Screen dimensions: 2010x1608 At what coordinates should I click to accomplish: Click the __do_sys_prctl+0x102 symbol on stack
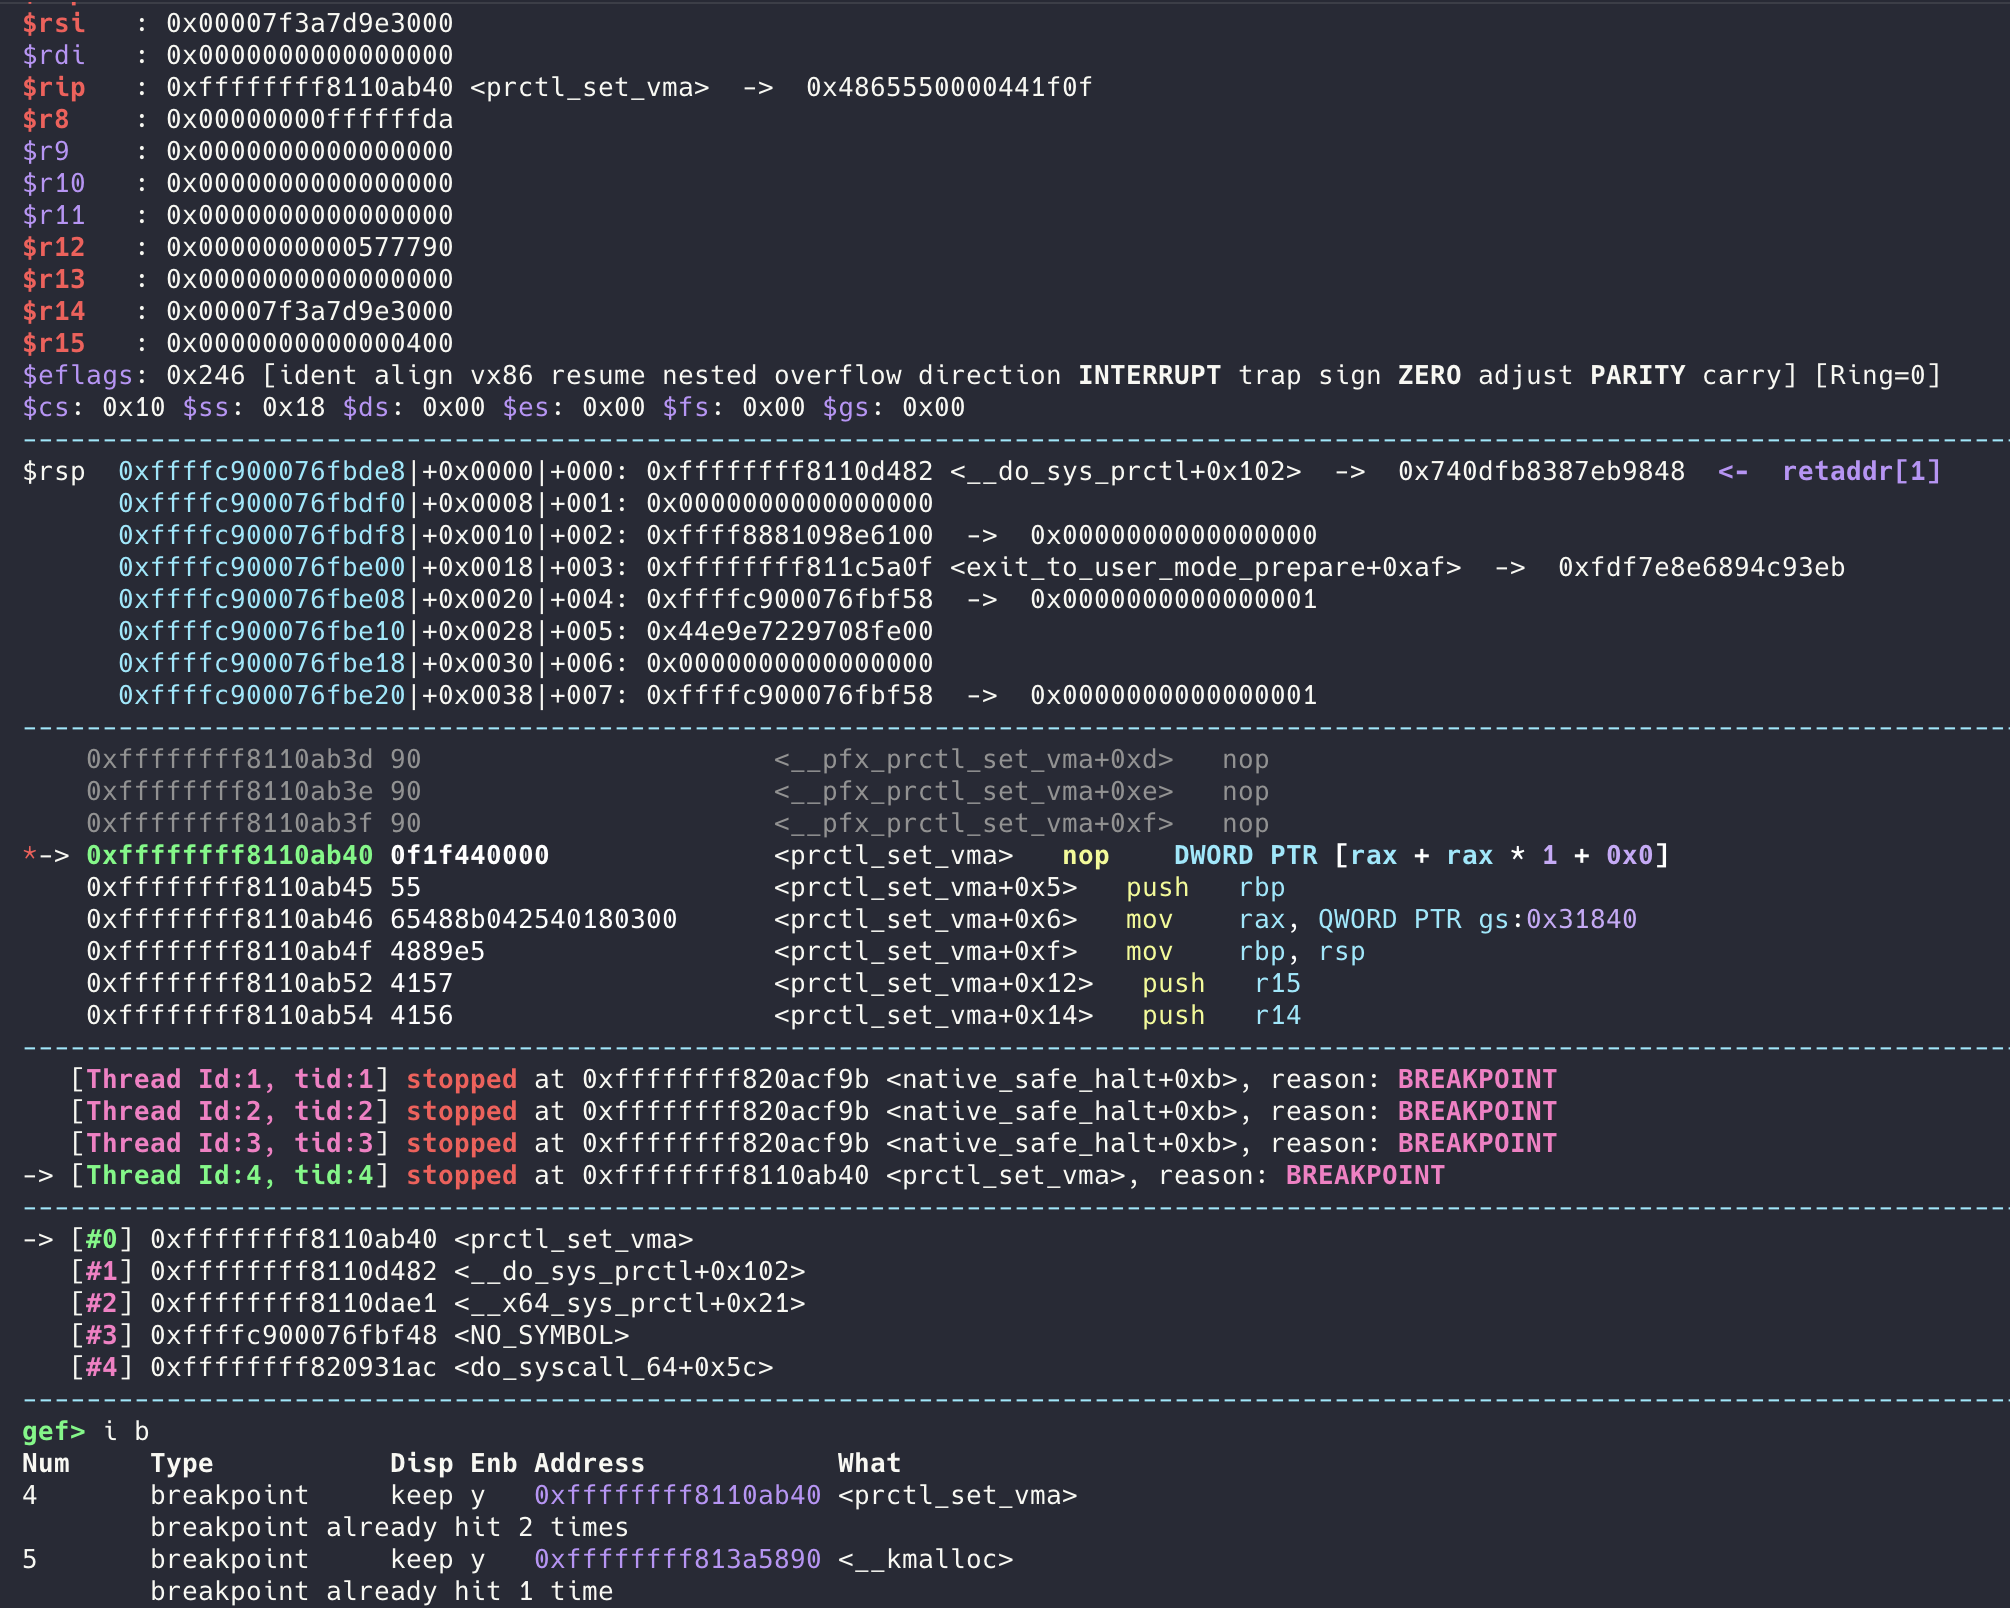[x=1125, y=471]
